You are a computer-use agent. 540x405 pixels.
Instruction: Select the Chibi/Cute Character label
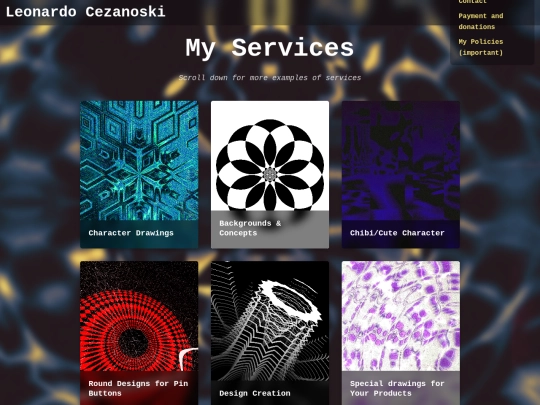coord(397,233)
